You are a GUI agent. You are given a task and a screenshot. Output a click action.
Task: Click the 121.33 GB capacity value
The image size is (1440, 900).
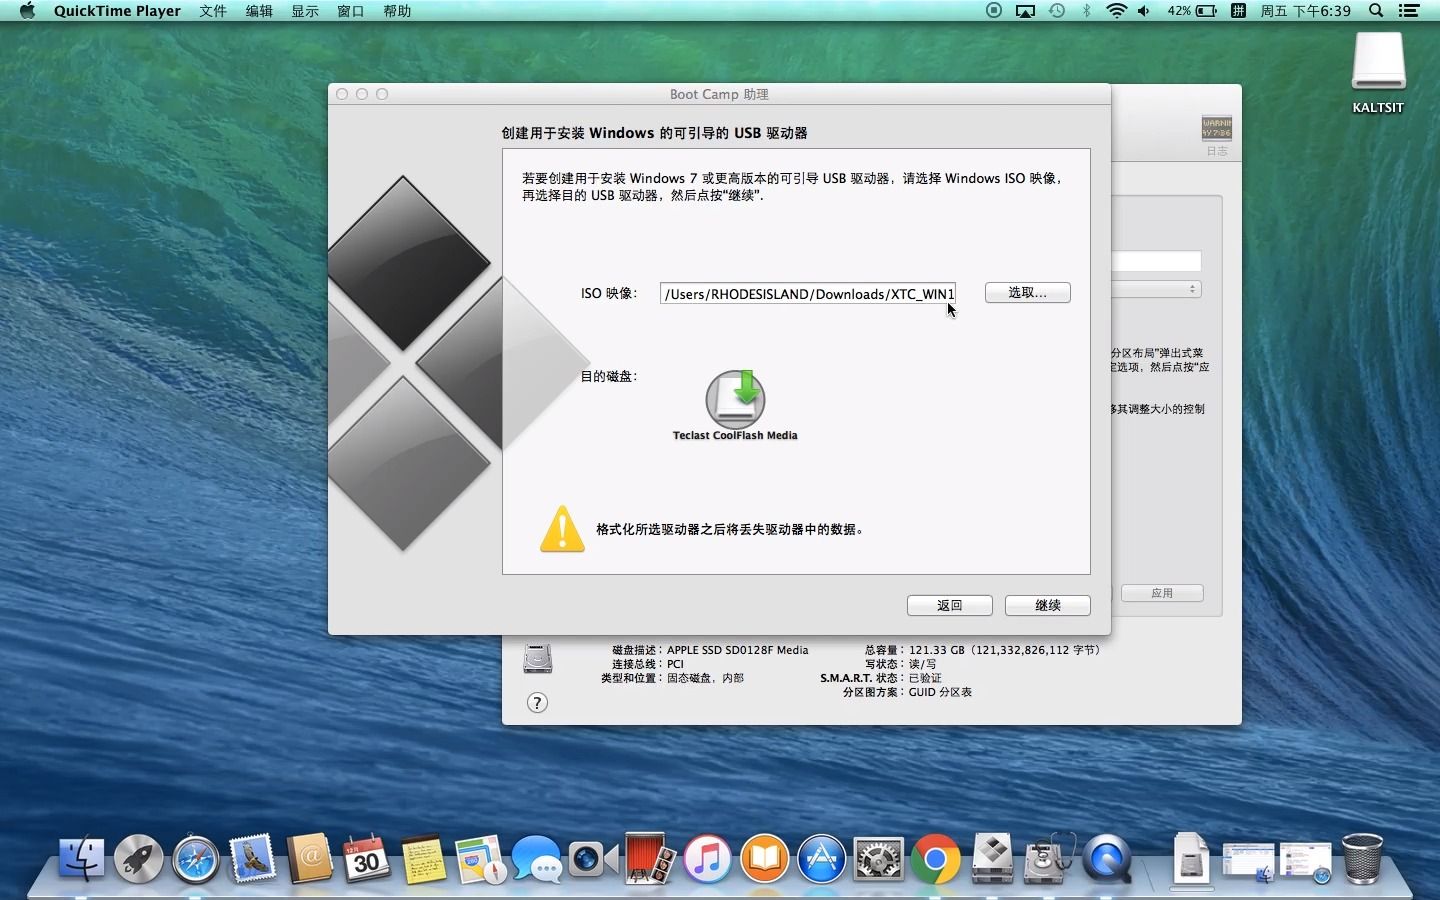(x=937, y=650)
